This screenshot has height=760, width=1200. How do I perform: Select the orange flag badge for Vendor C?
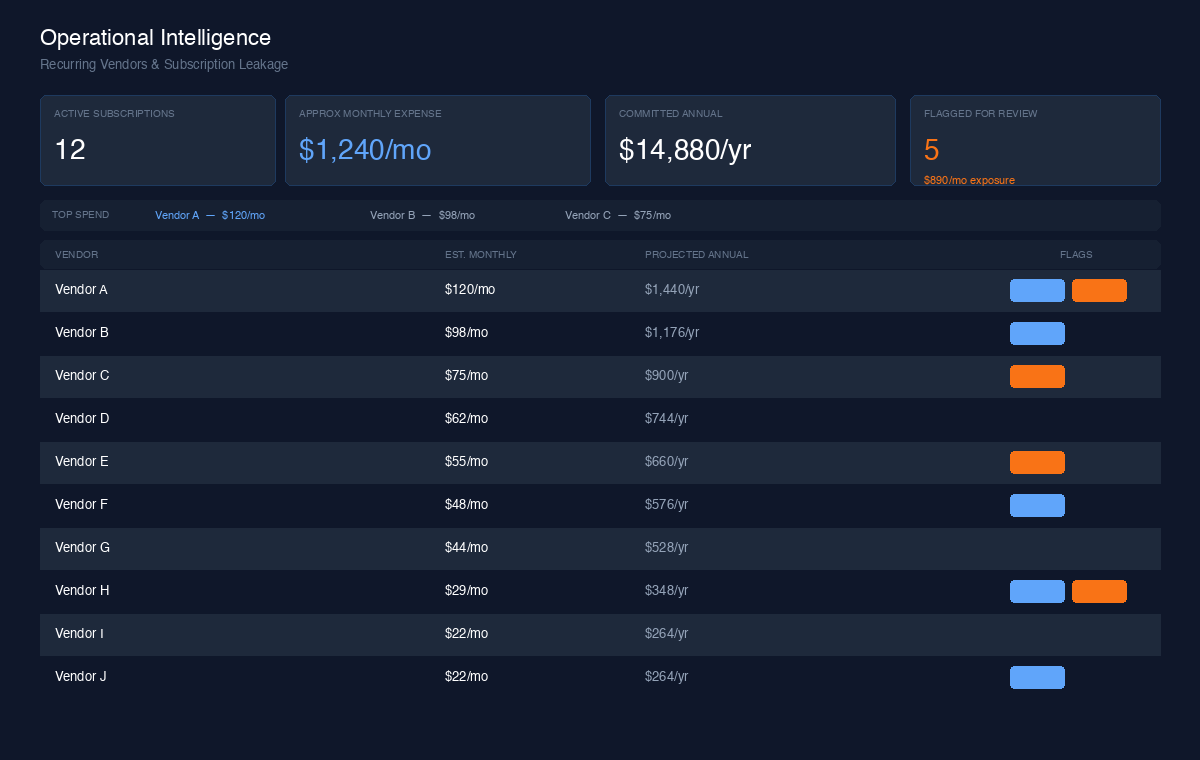click(x=1037, y=376)
